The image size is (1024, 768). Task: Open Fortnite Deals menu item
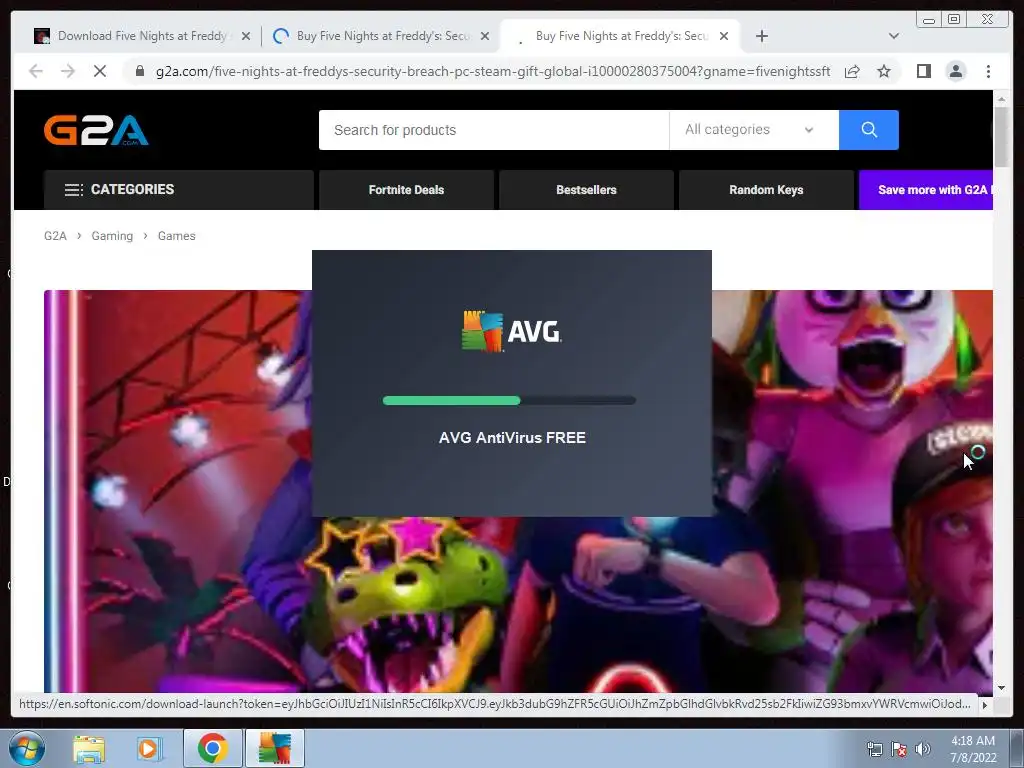(x=406, y=190)
